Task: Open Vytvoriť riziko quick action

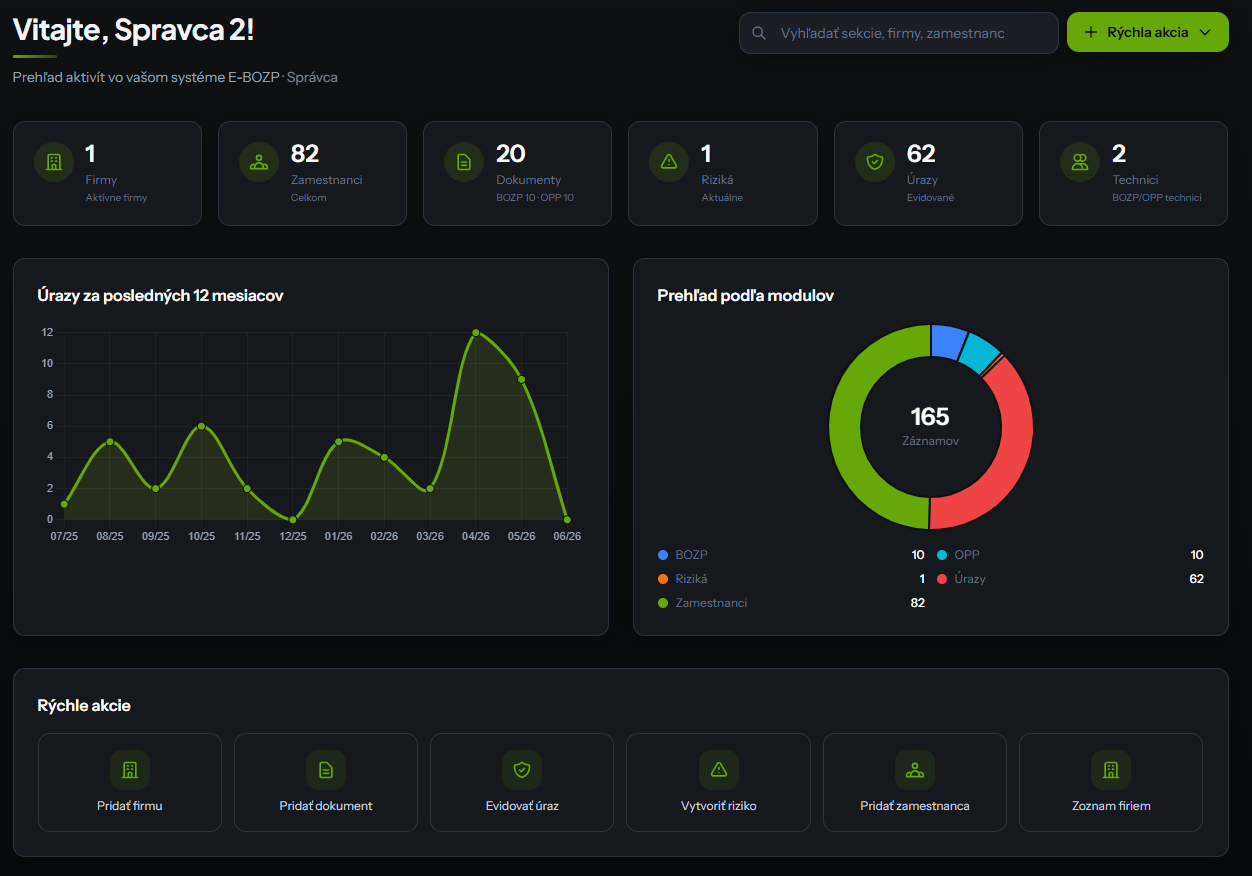Action: click(718, 783)
